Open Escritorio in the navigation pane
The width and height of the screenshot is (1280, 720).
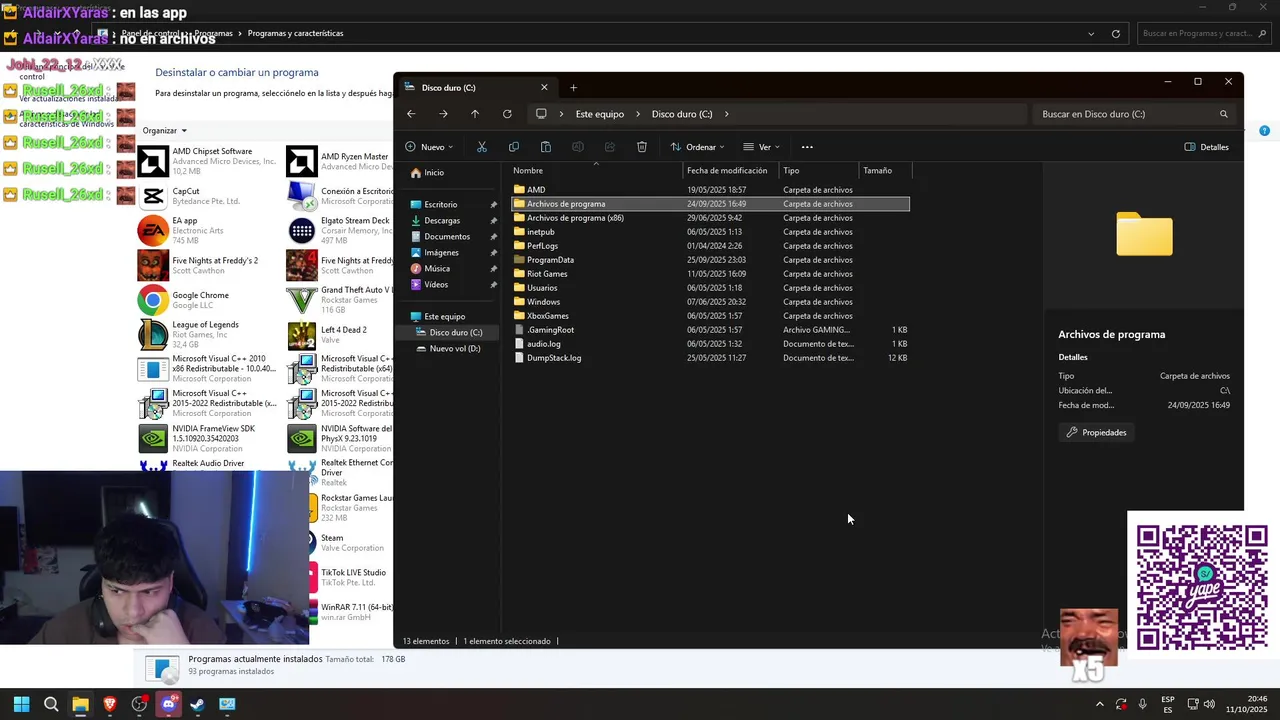[x=440, y=204]
